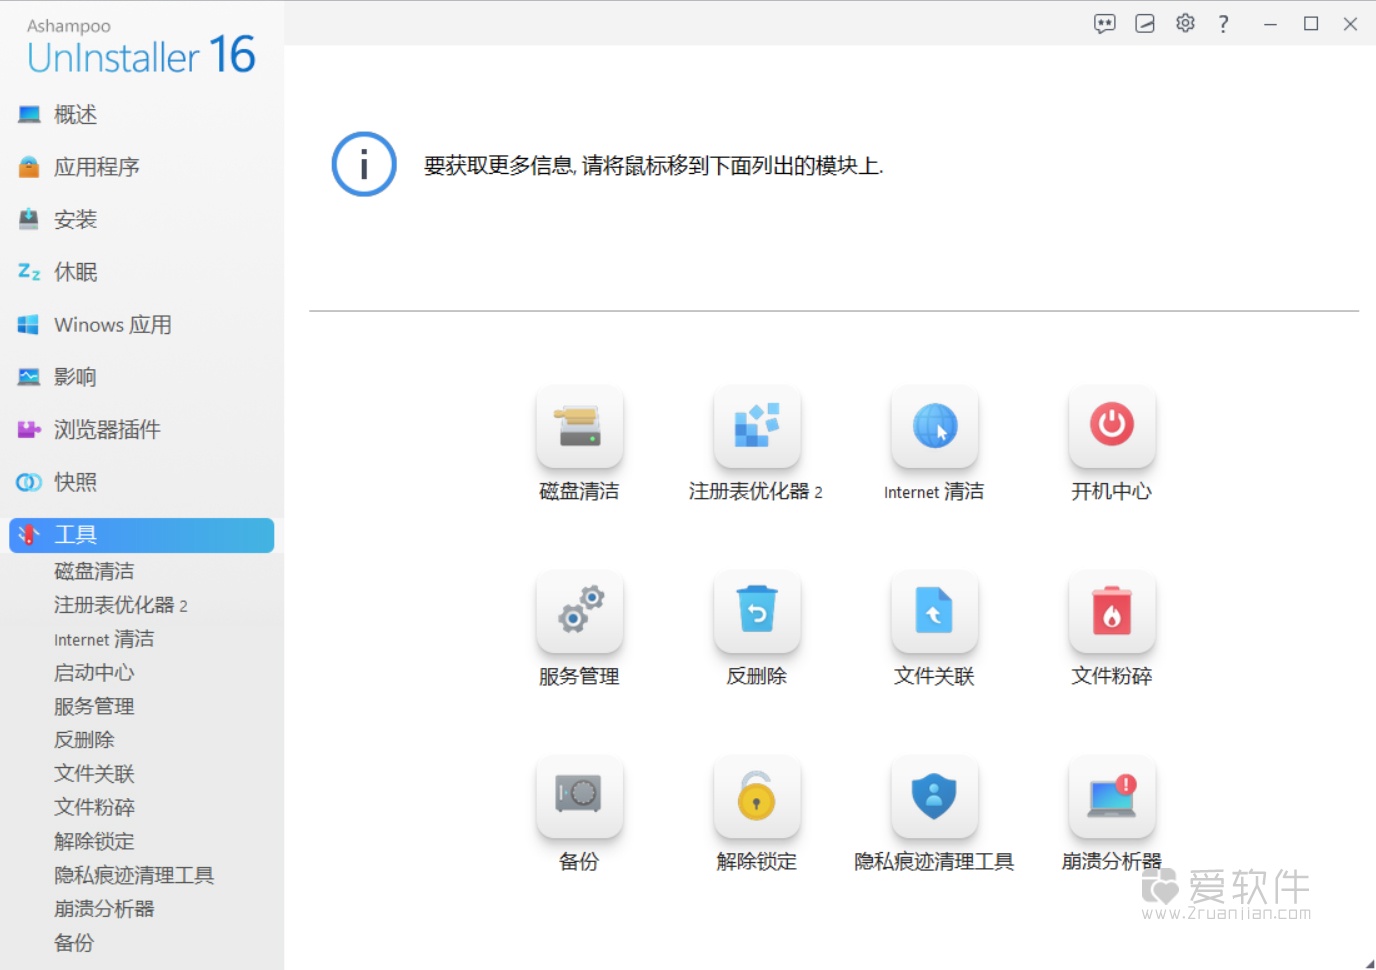
Task: Click the info circle next to module hint
Action: 363,164
